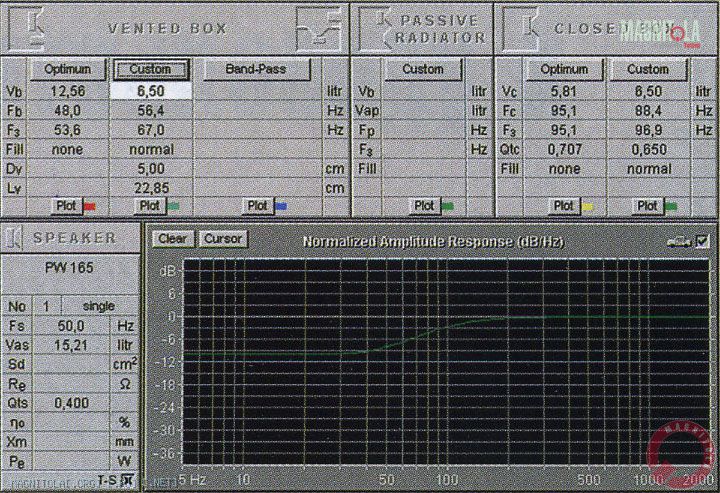The image size is (720, 493).
Task: Click the vented box response curve icon
Action: pos(319,29)
